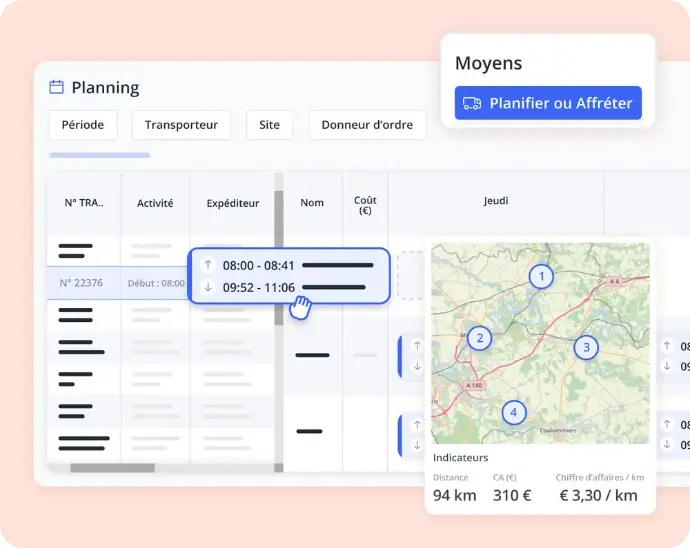This screenshot has width=690, height=548.
Task: Open the Période filter
Action: click(x=83, y=125)
